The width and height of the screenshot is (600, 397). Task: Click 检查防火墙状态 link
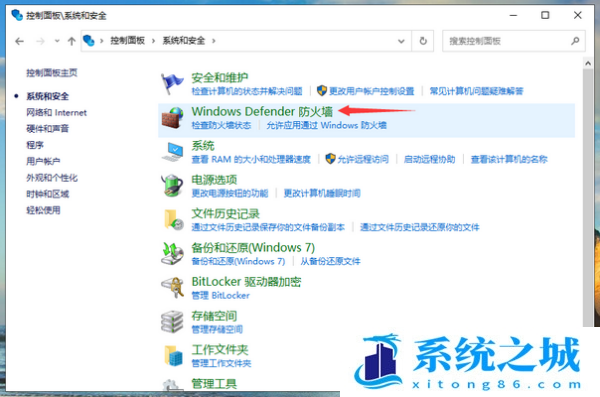221,125
